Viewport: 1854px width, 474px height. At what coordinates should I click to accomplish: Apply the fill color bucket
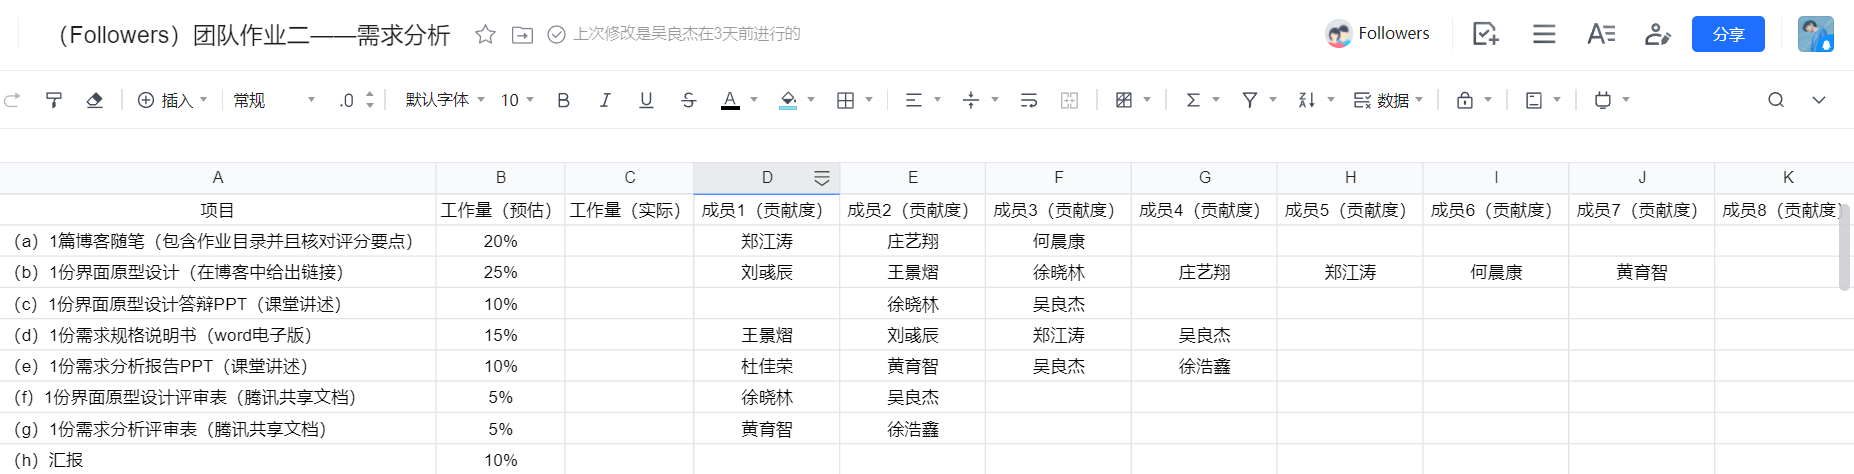788,100
